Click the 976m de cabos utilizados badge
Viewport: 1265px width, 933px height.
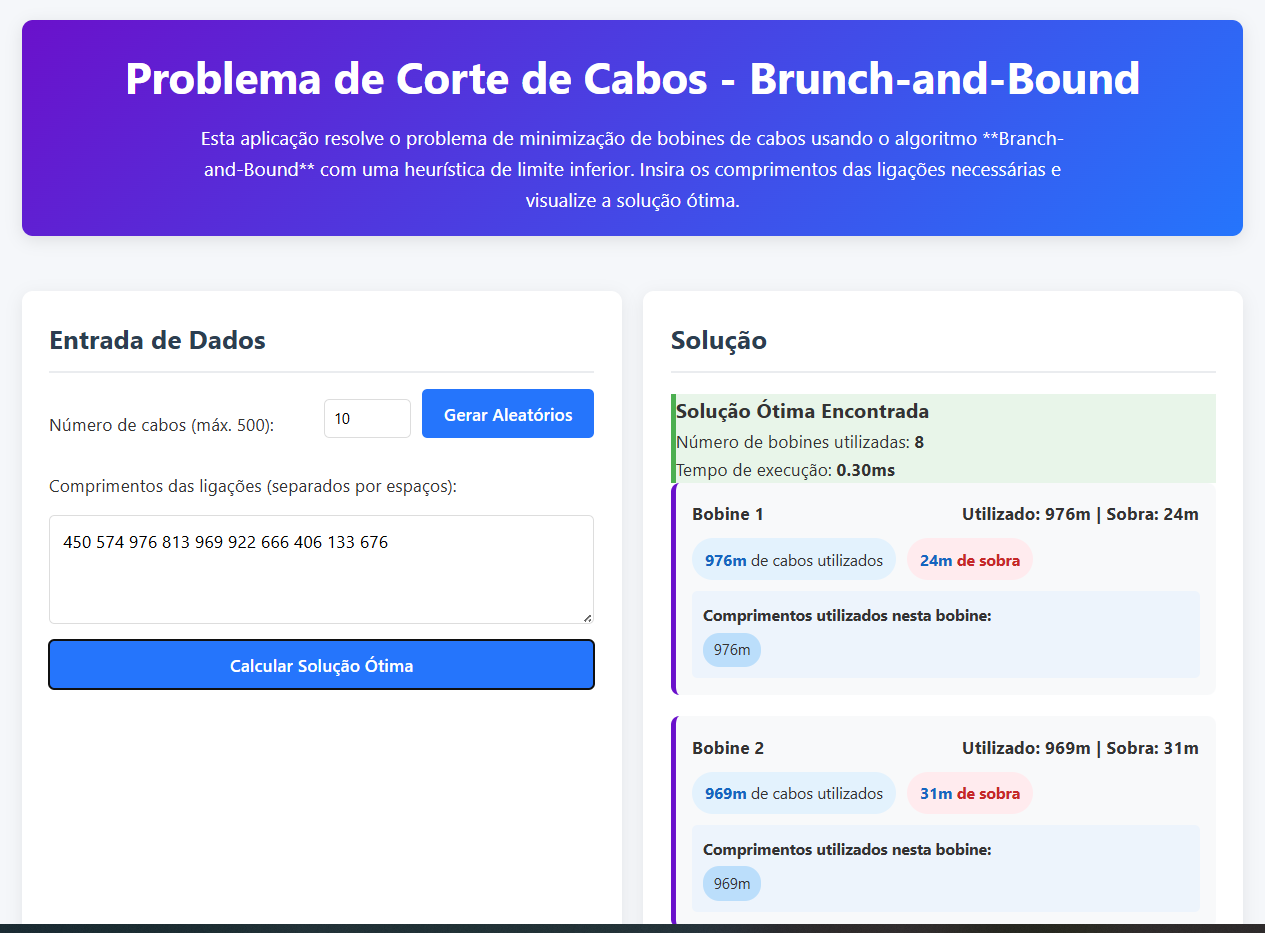click(793, 559)
